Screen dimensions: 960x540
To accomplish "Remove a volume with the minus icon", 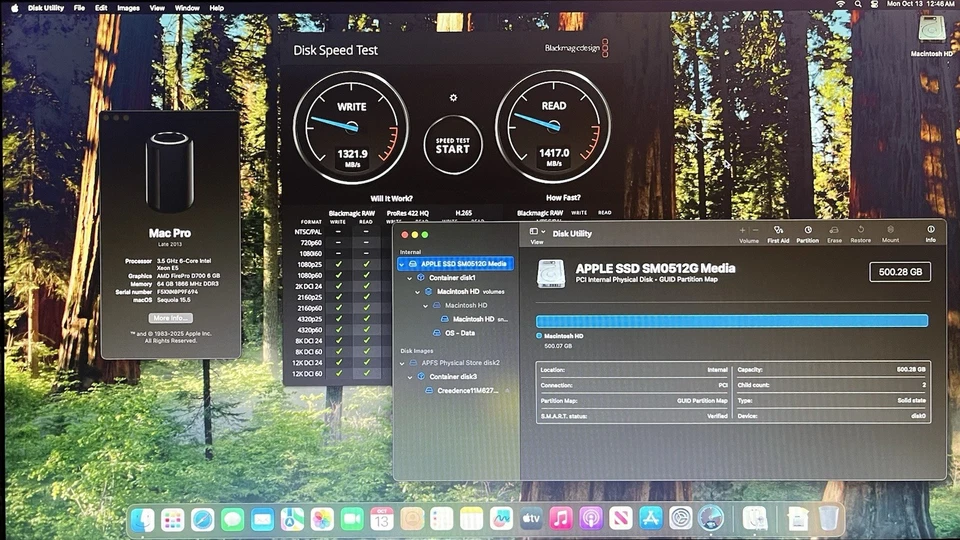I will click(x=756, y=230).
